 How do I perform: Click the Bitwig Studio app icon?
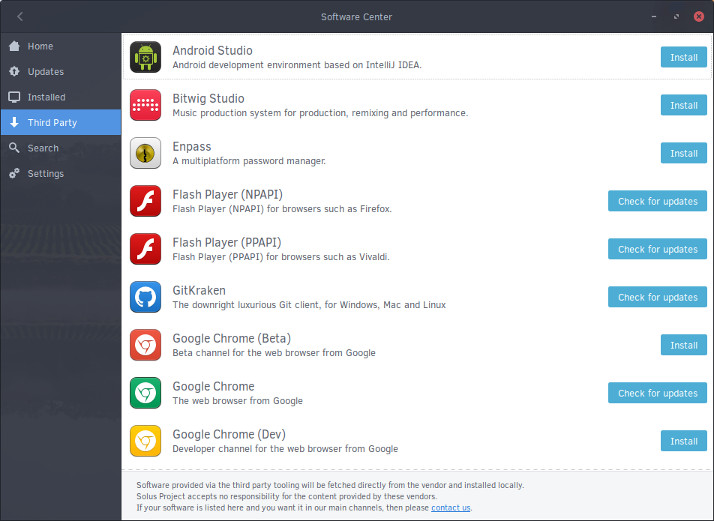click(145, 105)
